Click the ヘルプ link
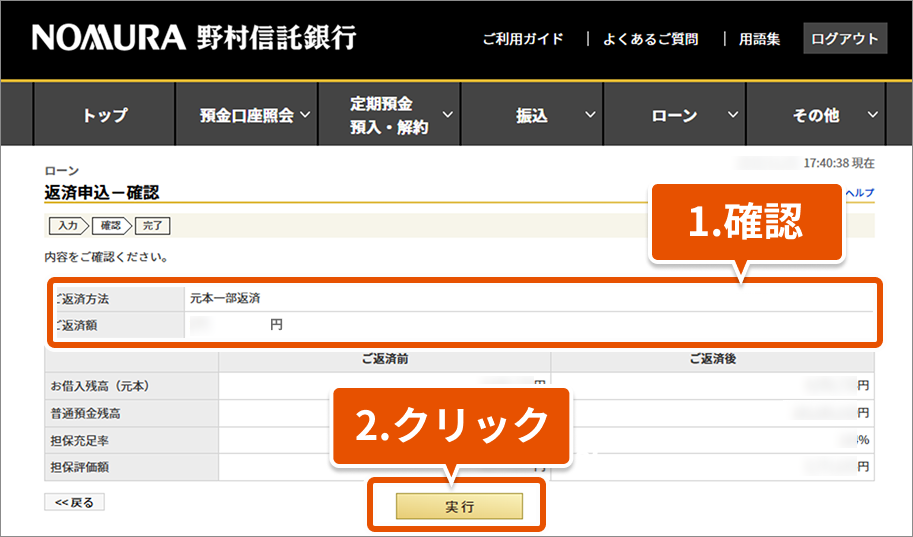Image resolution: width=913 pixels, height=537 pixels. tap(860, 193)
